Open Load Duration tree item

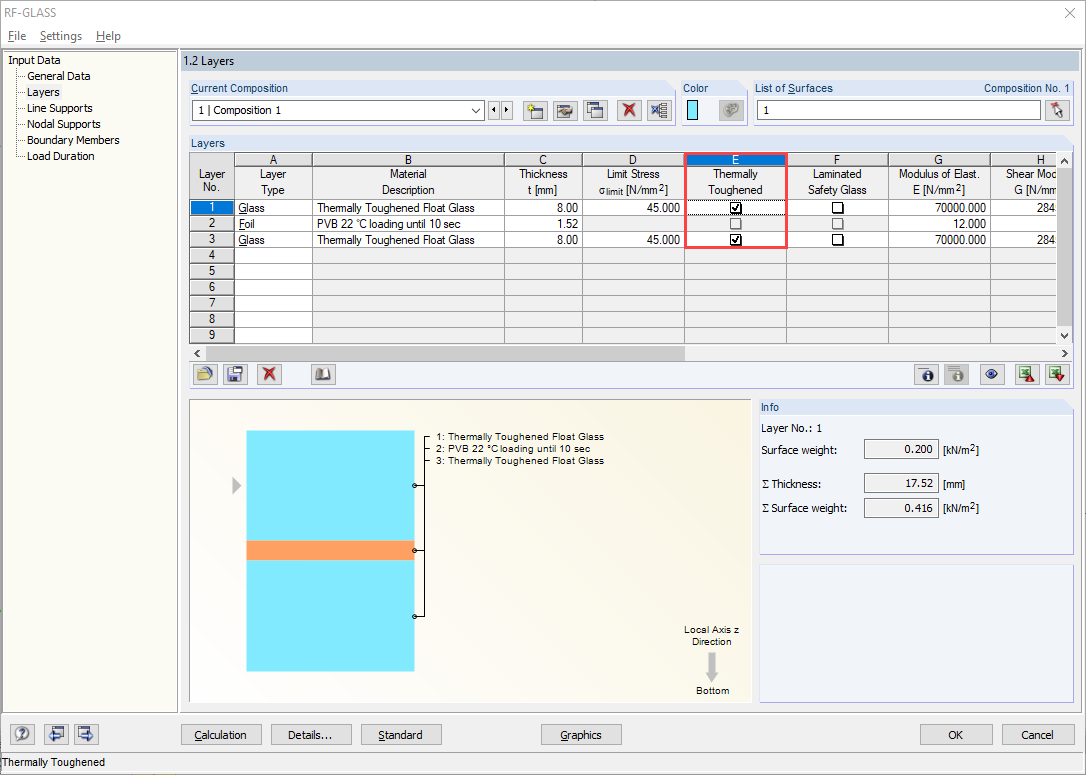pos(60,156)
